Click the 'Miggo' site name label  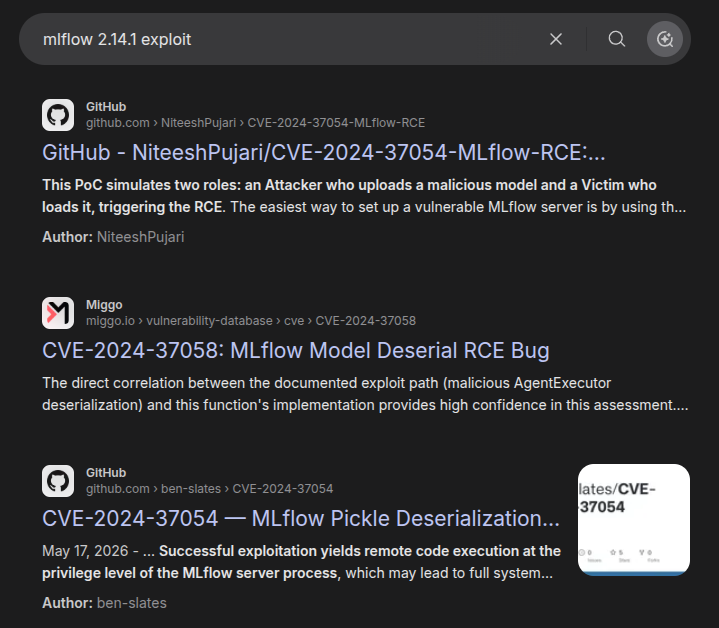104,305
